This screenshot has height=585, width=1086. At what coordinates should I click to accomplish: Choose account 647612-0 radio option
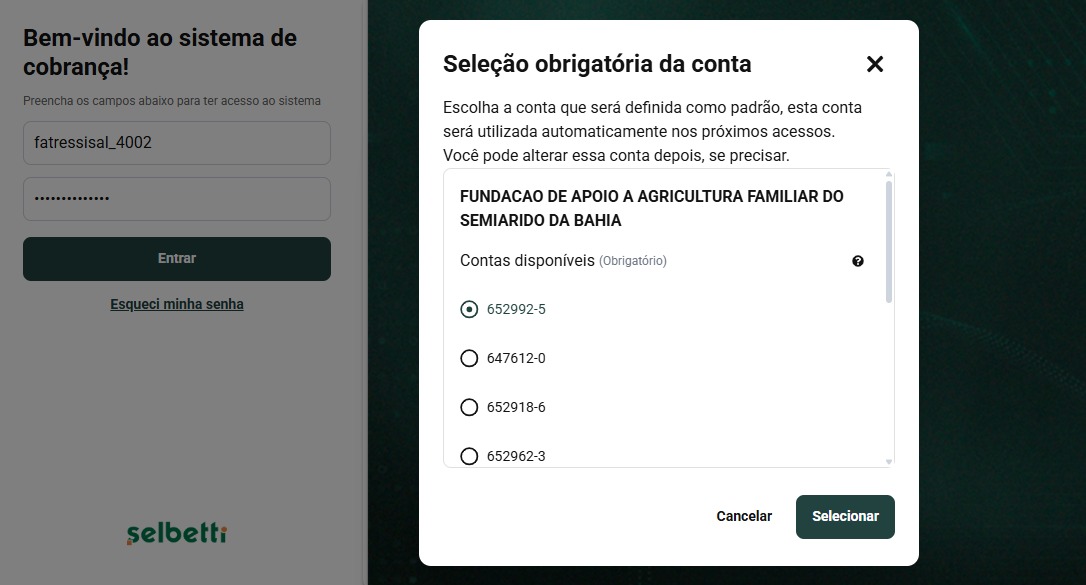pyautogui.click(x=469, y=358)
